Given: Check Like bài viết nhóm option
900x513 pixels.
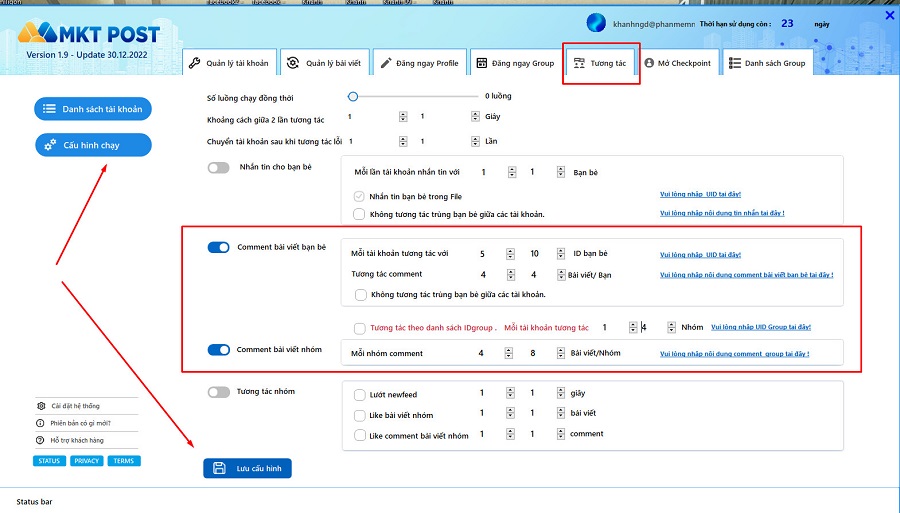Looking at the screenshot, I should [x=359, y=415].
